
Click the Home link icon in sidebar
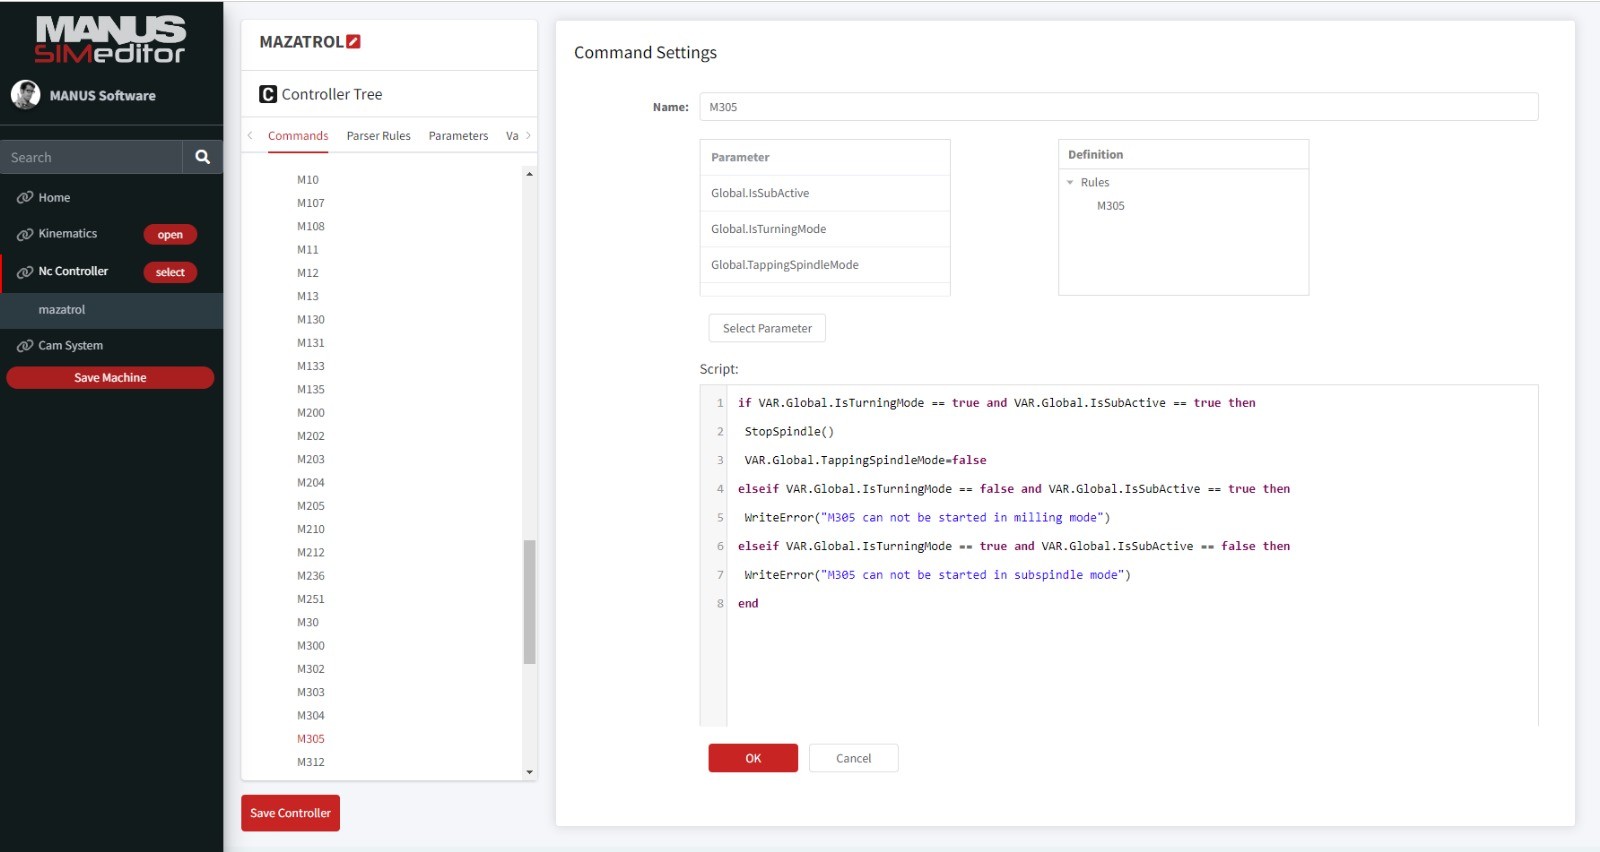tap(25, 198)
